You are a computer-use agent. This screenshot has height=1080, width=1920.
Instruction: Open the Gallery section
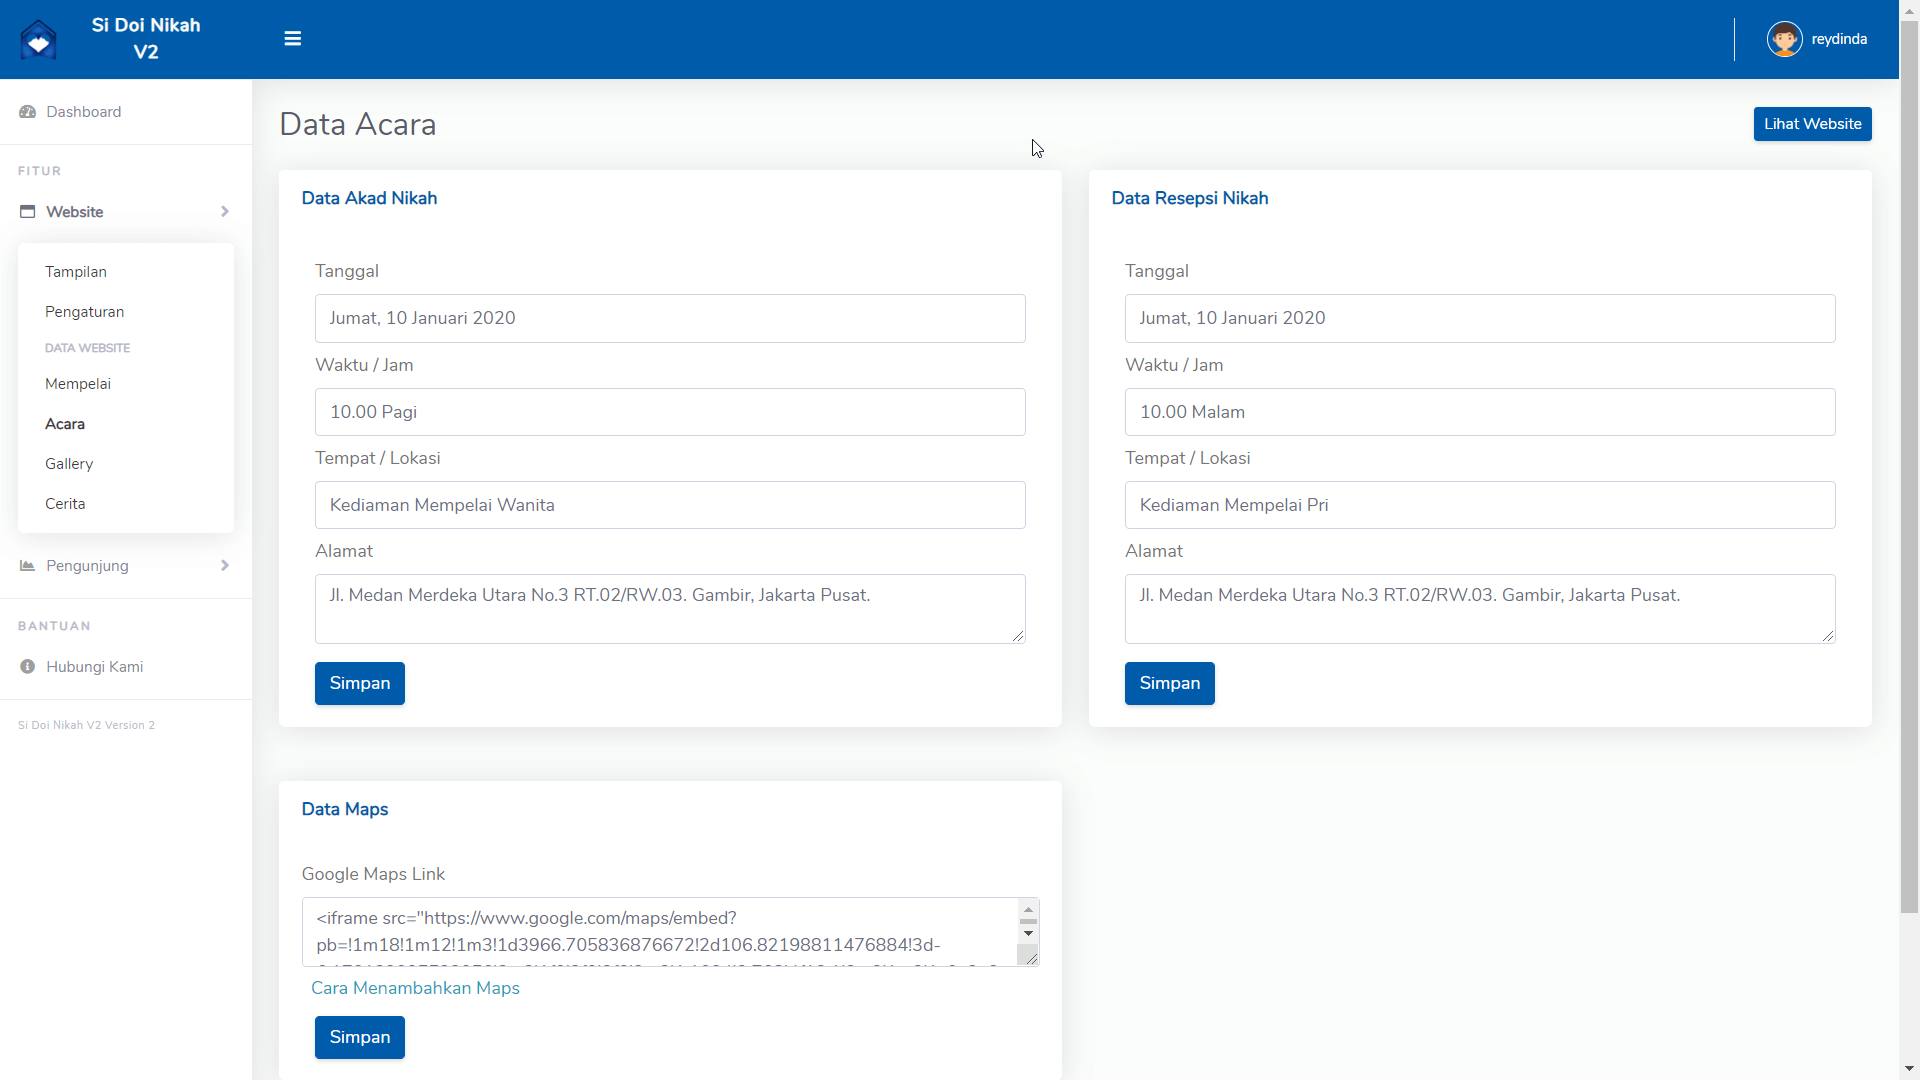(x=68, y=463)
